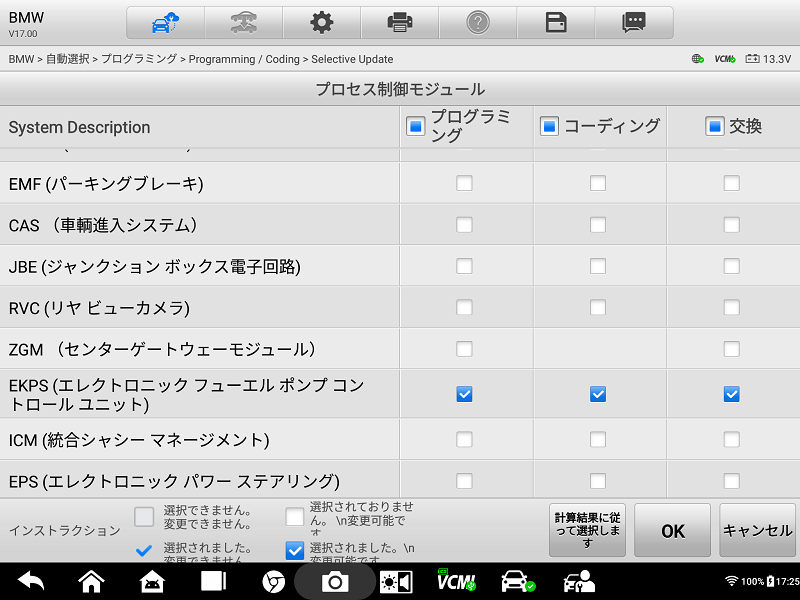The width and height of the screenshot is (800, 600).
Task: Open VCM manager in bottom bar
Action: click(456, 581)
